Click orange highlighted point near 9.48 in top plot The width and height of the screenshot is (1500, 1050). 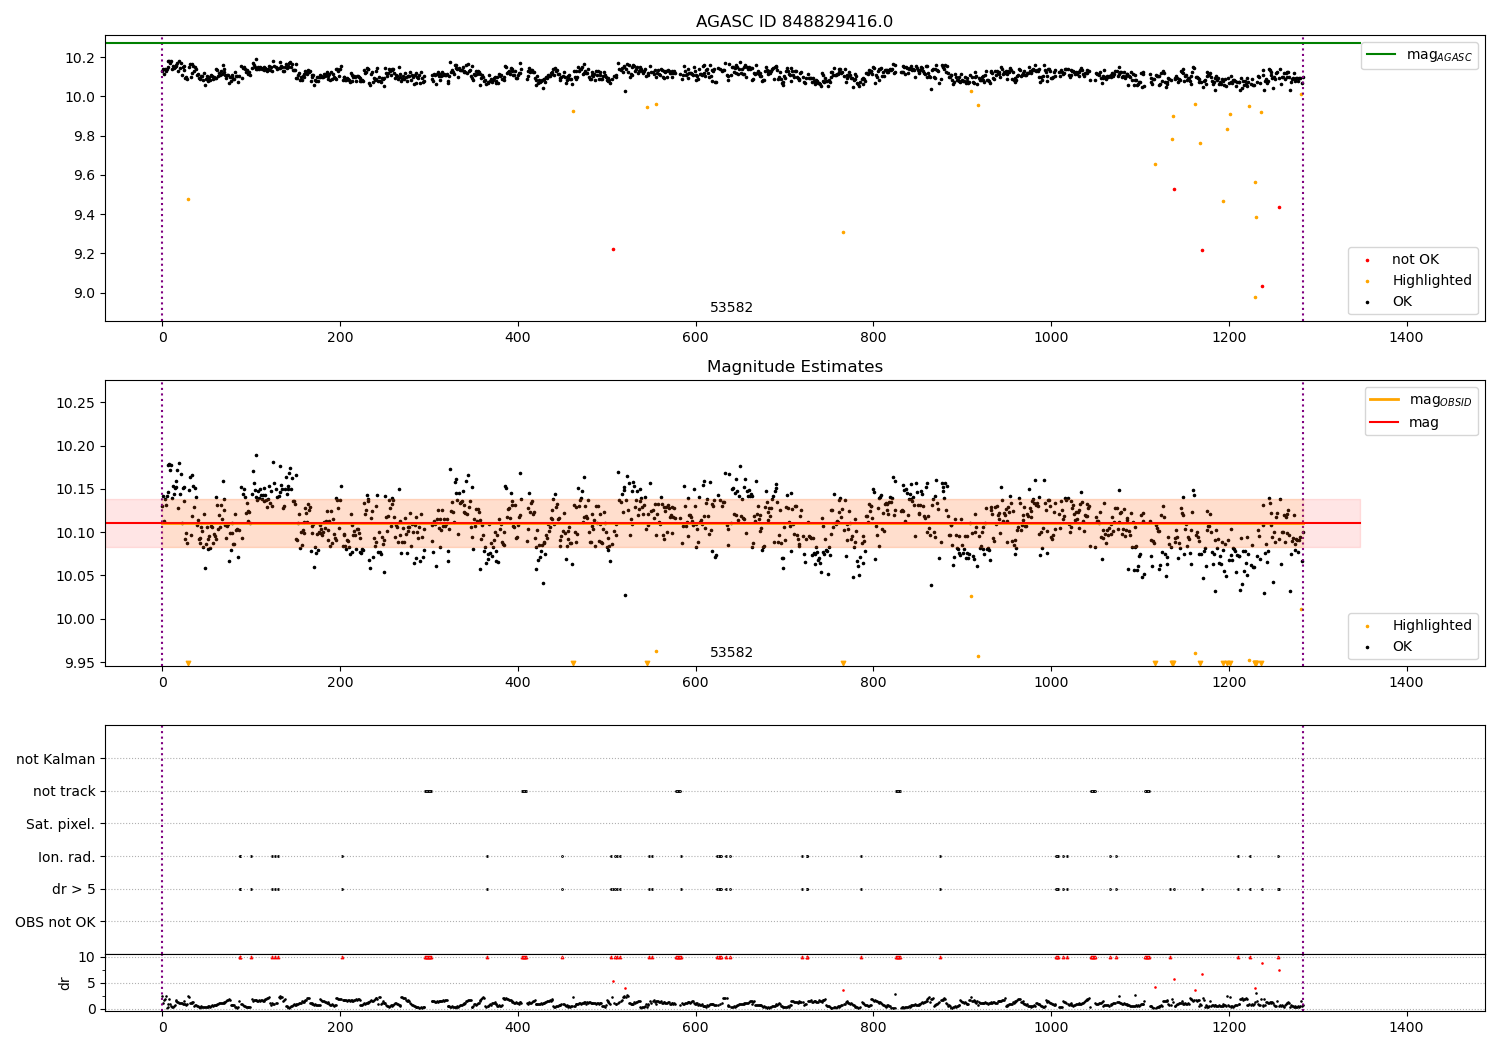point(187,199)
